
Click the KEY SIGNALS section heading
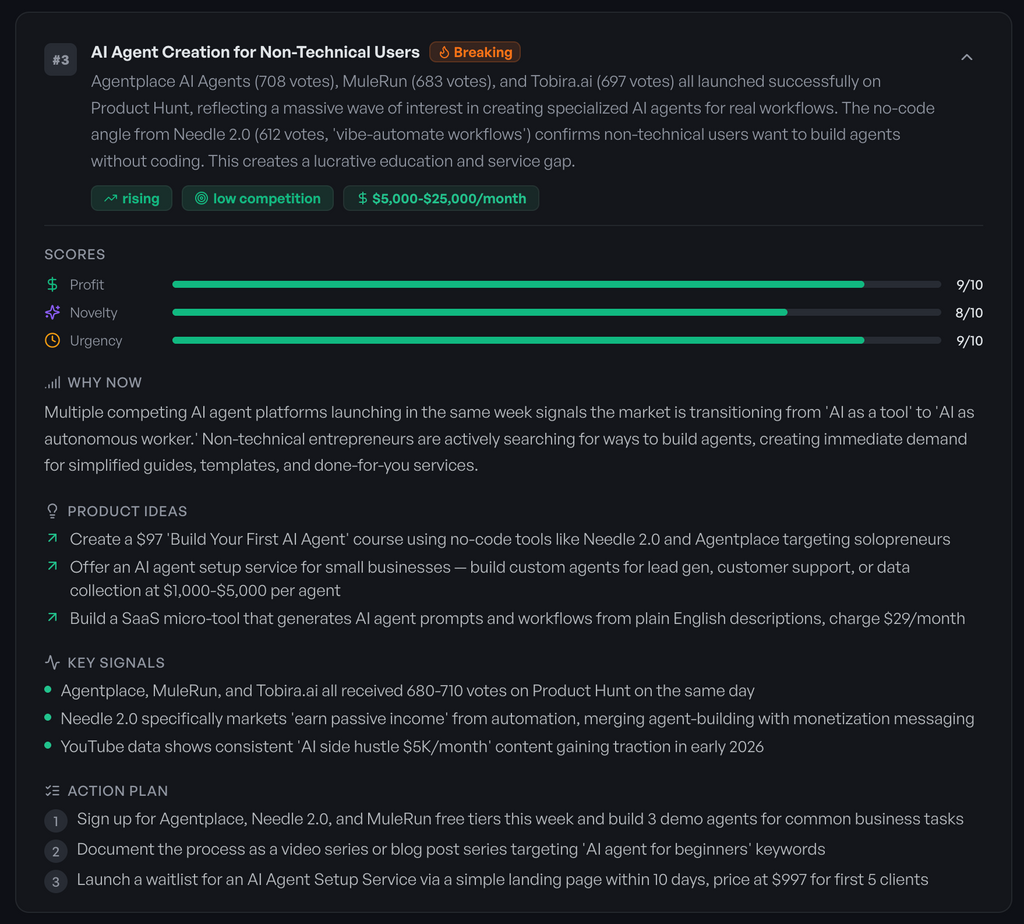coord(116,663)
